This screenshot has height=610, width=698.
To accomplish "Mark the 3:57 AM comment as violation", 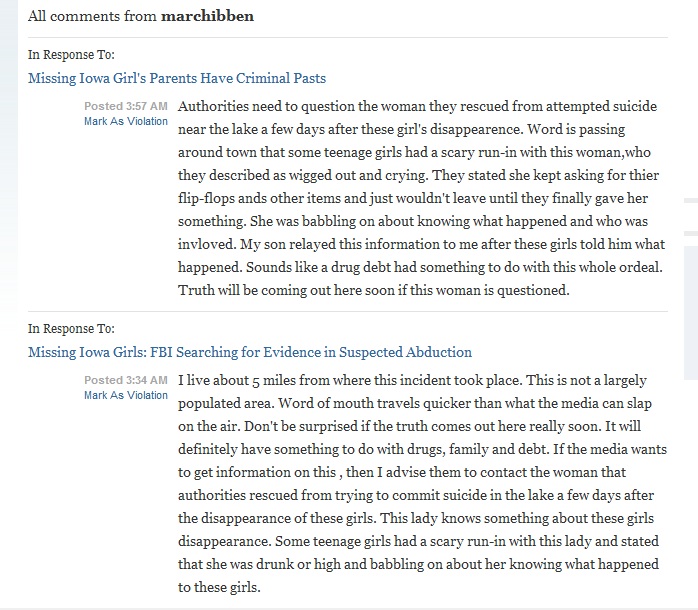I will tap(126, 120).
